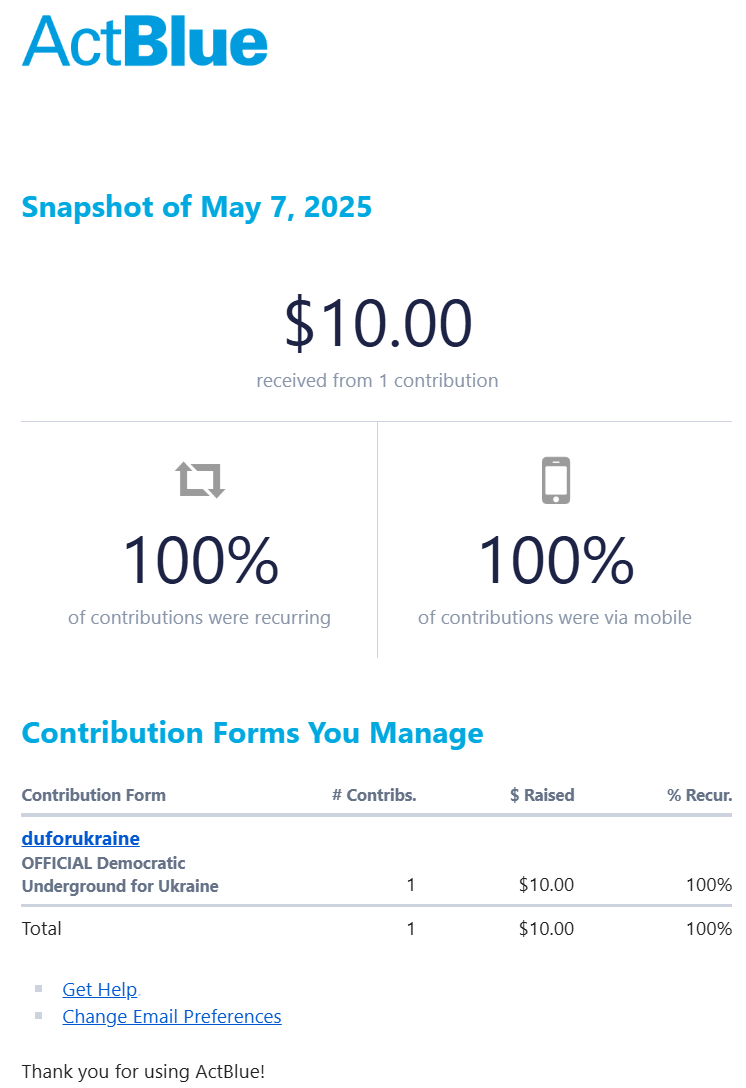Open the duforukraine contribution form link
Screen dimensions: 746x1088
(81, 838)
